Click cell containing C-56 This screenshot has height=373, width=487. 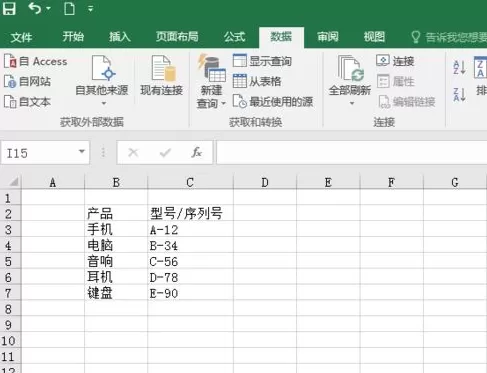pos(190,261)
